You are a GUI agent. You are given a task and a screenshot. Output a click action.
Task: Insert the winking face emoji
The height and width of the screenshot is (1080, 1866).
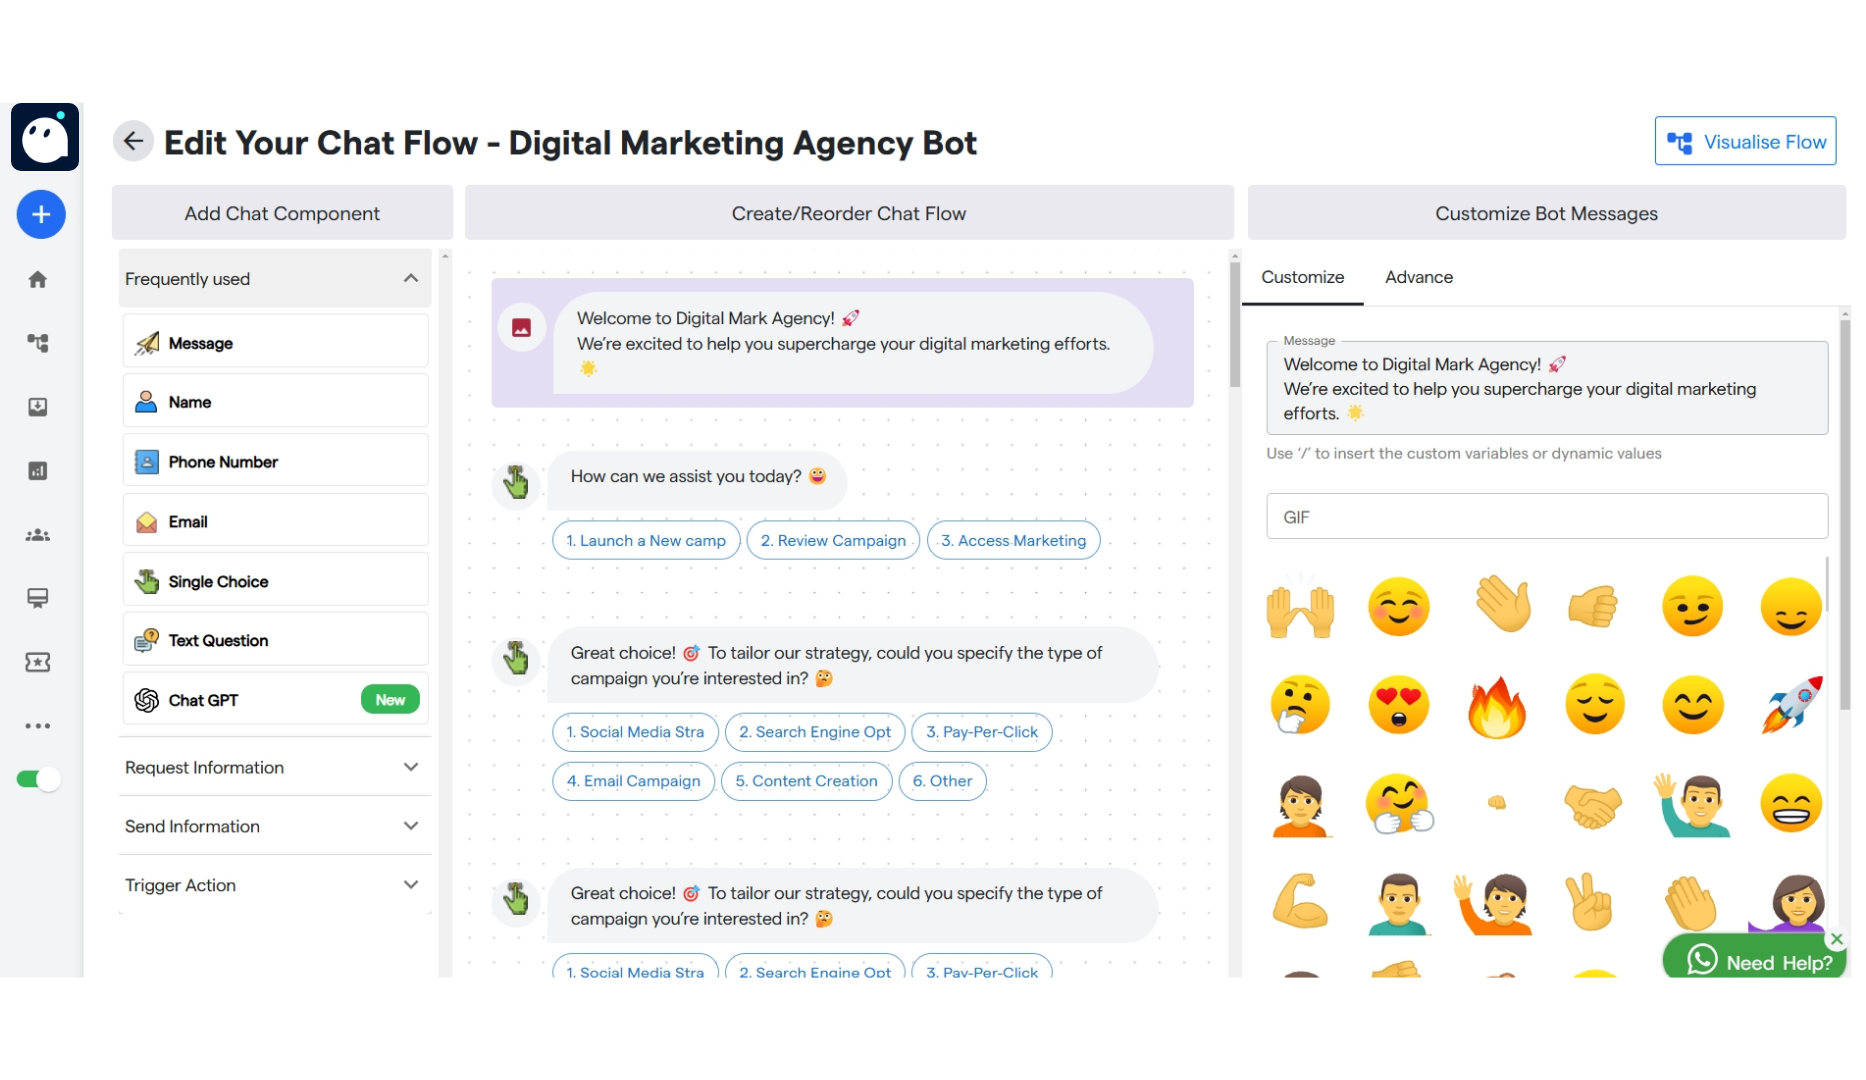(1692, 607)
